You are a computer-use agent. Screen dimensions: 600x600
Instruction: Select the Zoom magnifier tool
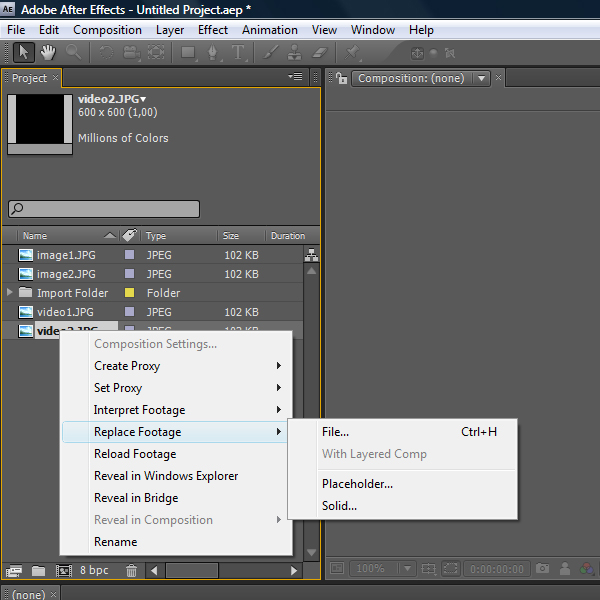73,52
